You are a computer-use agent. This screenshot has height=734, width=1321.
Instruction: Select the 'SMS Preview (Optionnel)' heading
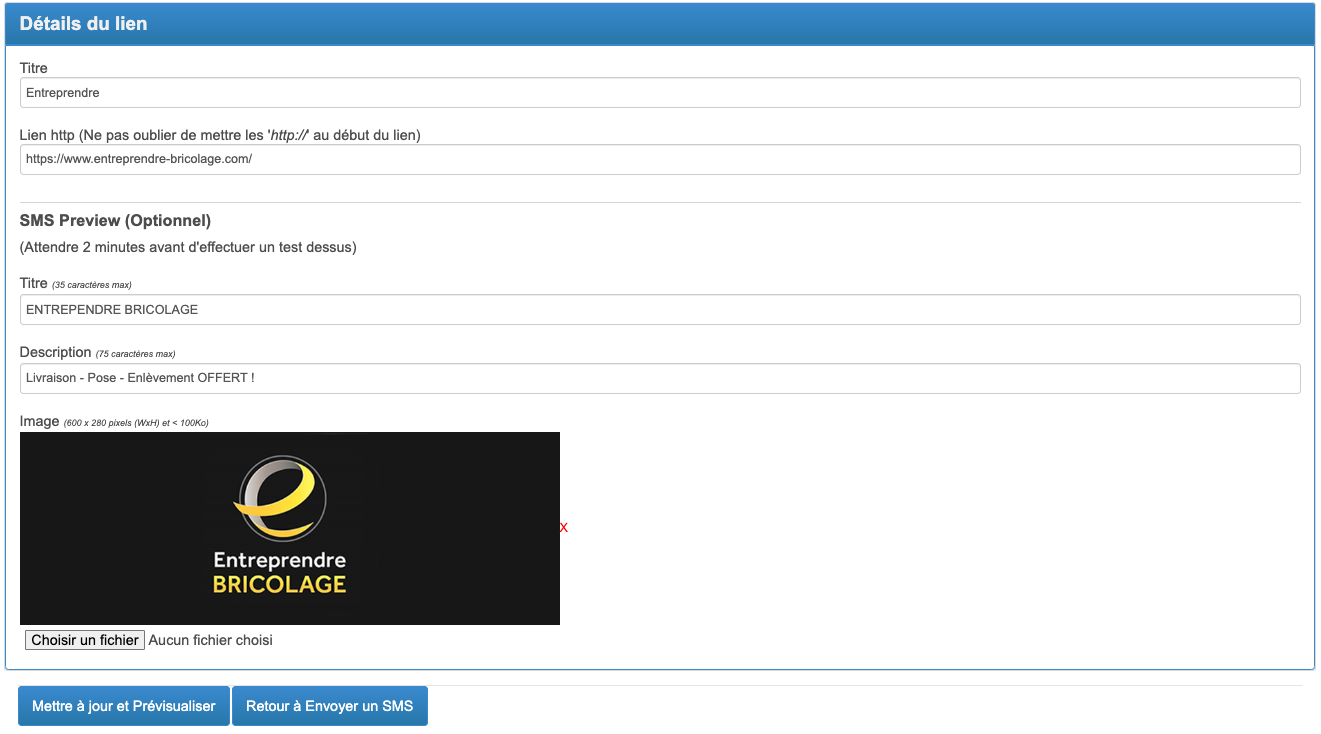(115, 221)
